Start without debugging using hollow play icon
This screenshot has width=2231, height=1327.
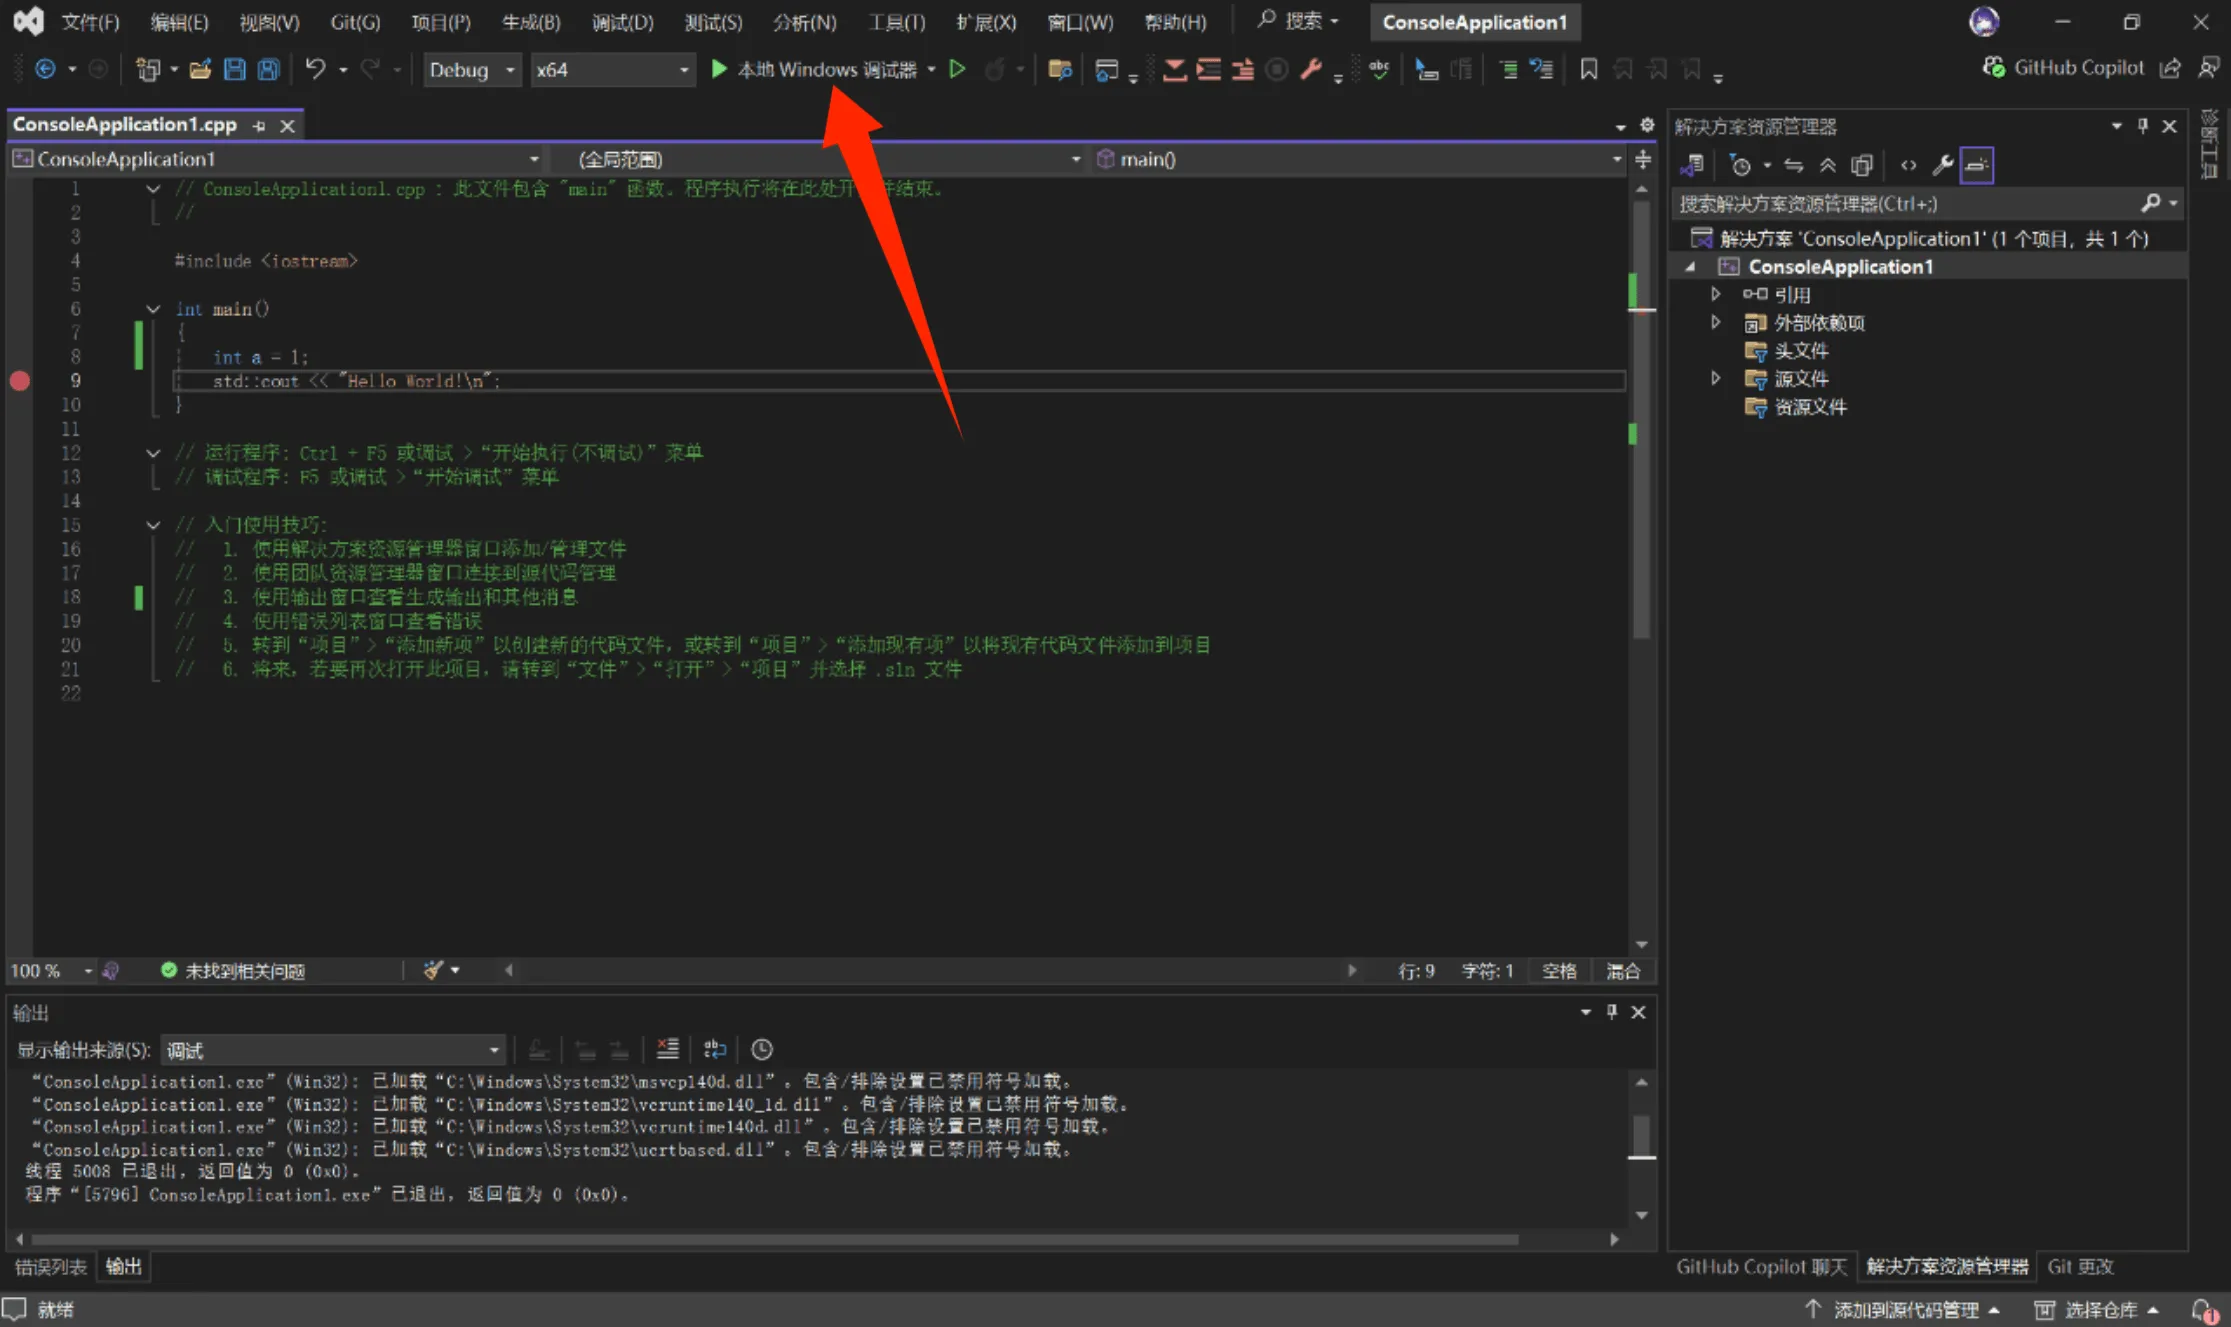pos(957,69)
